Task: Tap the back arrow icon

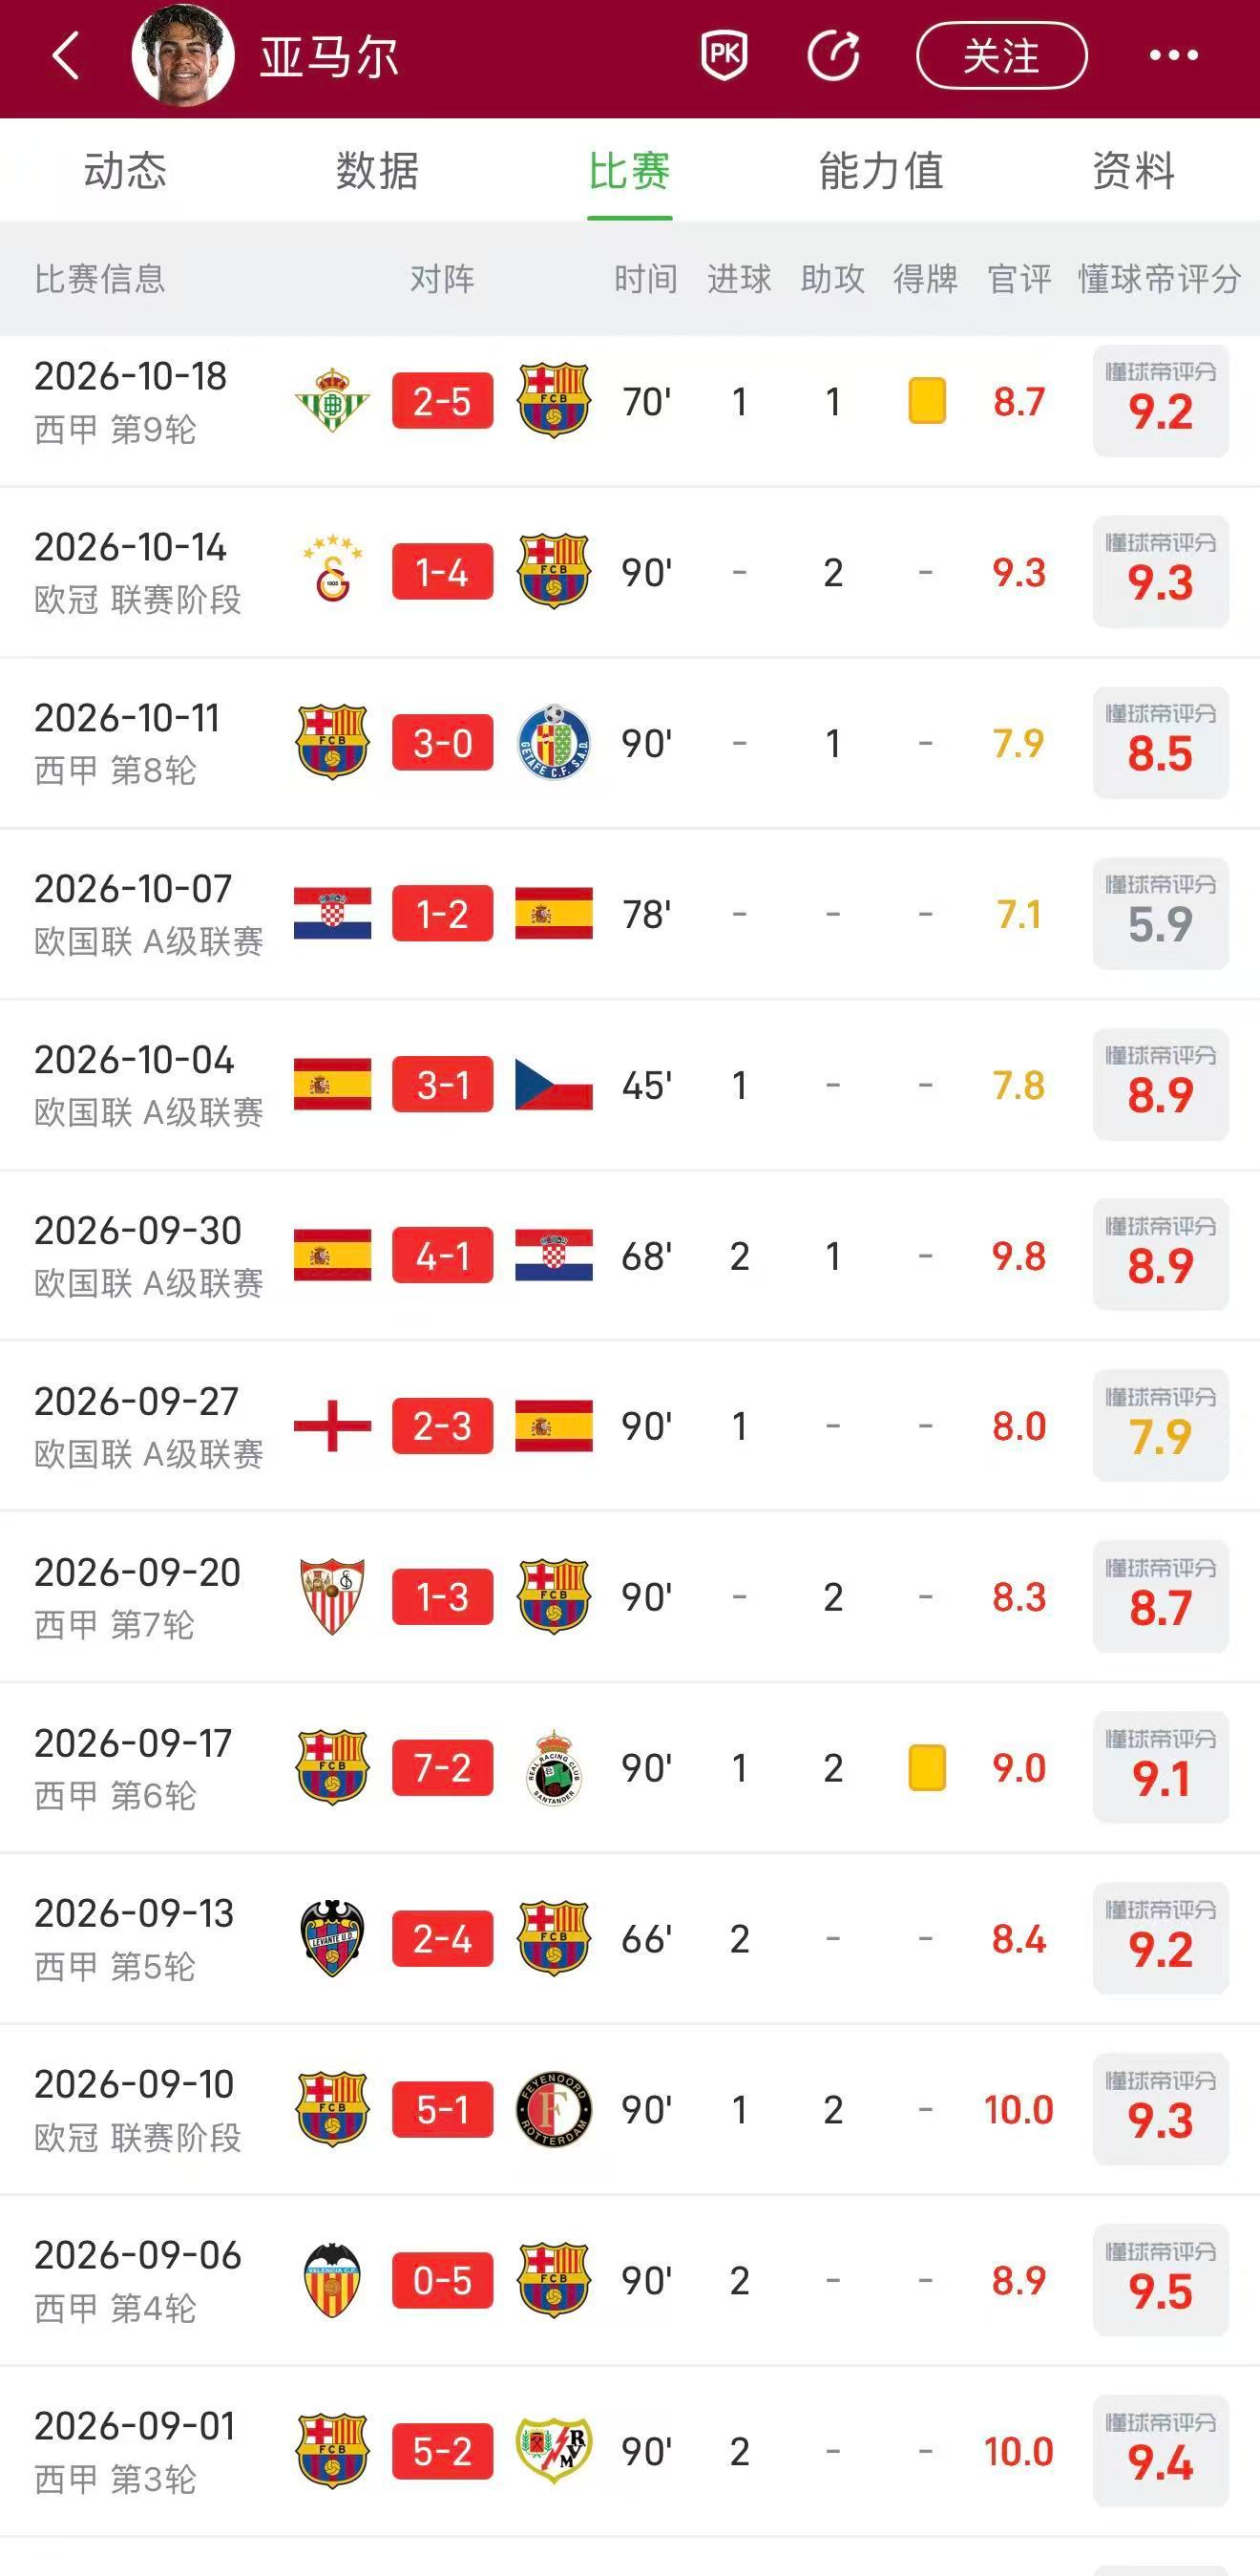Action: 66,55
